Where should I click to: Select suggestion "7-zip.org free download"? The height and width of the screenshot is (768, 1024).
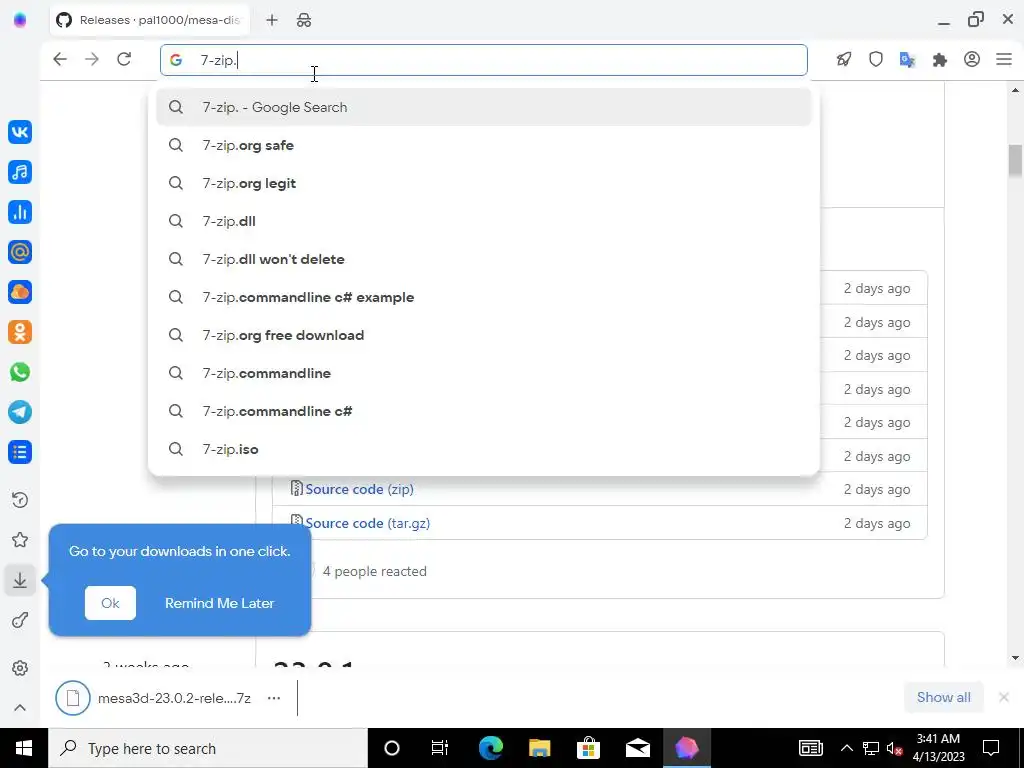(x=484, y=335)
